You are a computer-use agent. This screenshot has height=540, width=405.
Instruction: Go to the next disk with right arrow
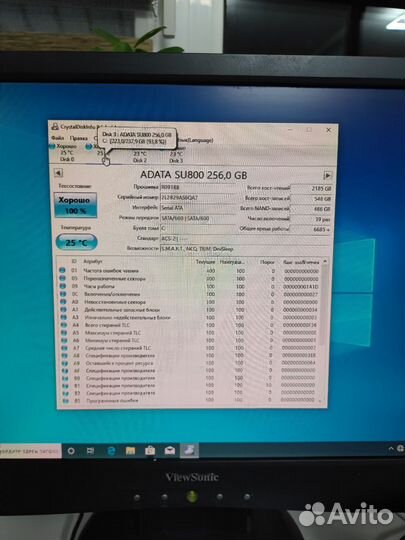pos(328,176)
